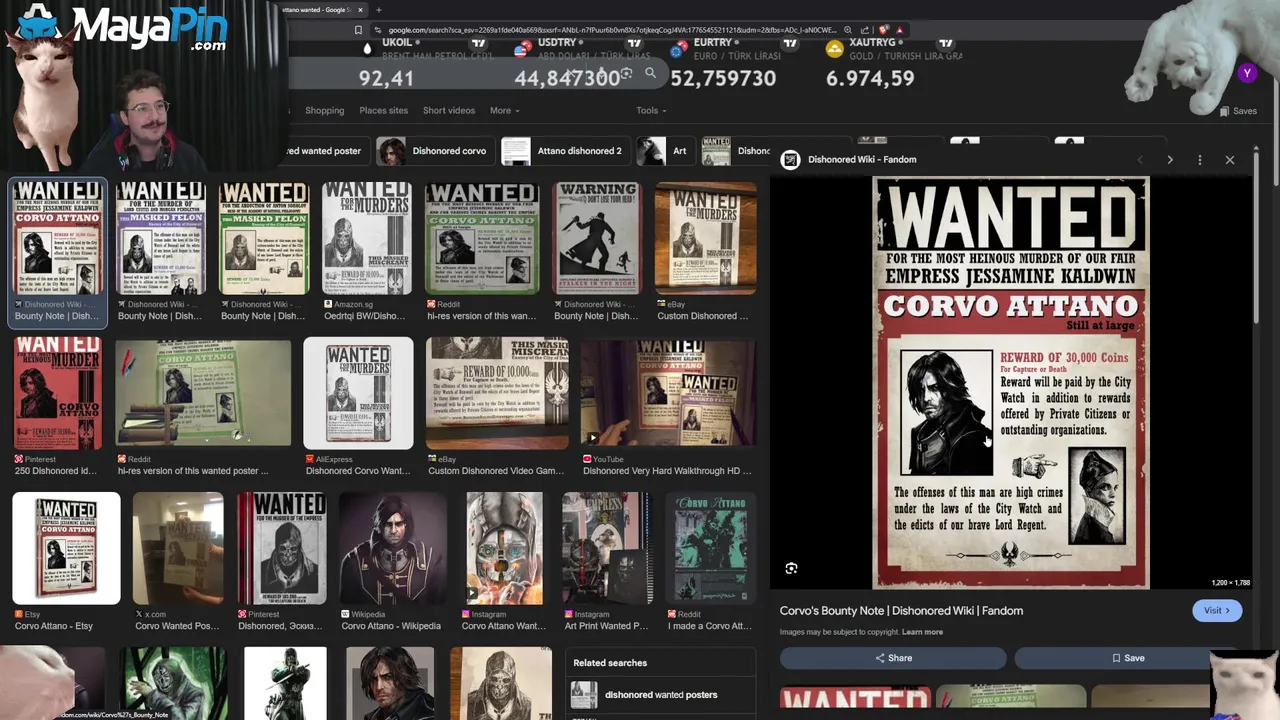Select the Amazon.sg black-and-white poster thumbnail

pyautogui.click(x=367, y=238)
